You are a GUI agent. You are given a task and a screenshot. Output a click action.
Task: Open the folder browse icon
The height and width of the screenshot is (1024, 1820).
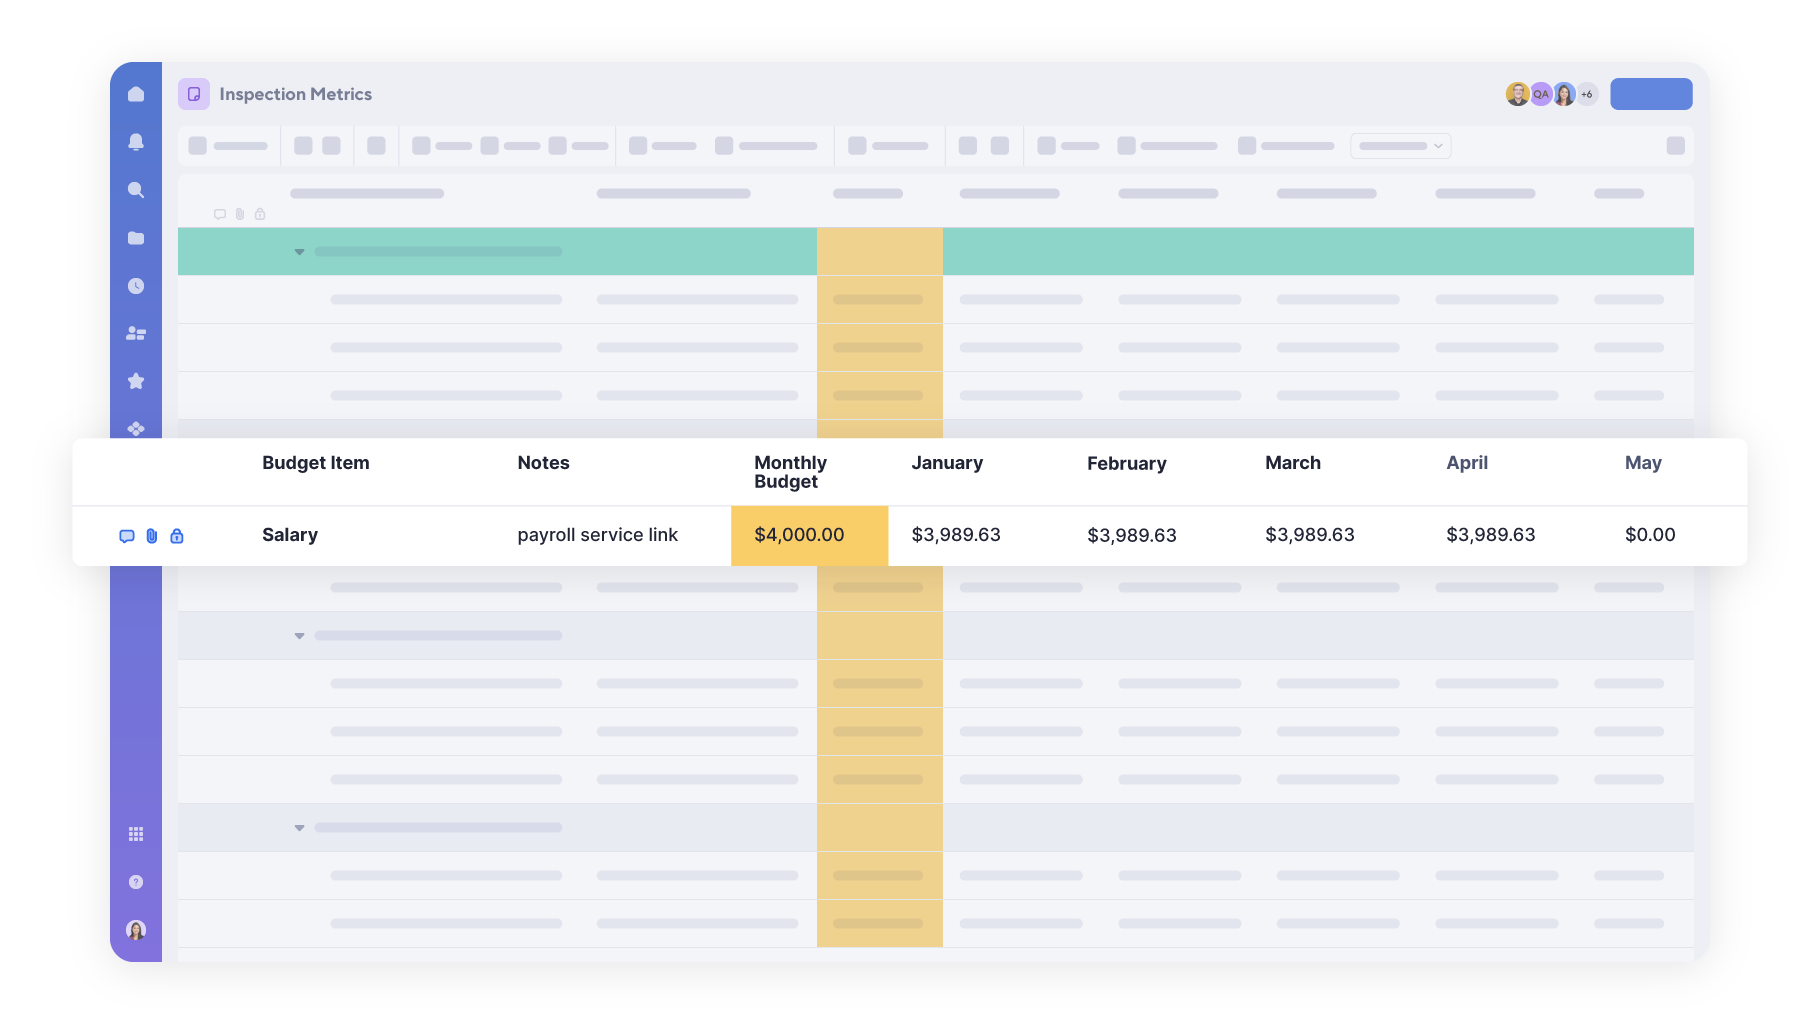tap(136, 238)
